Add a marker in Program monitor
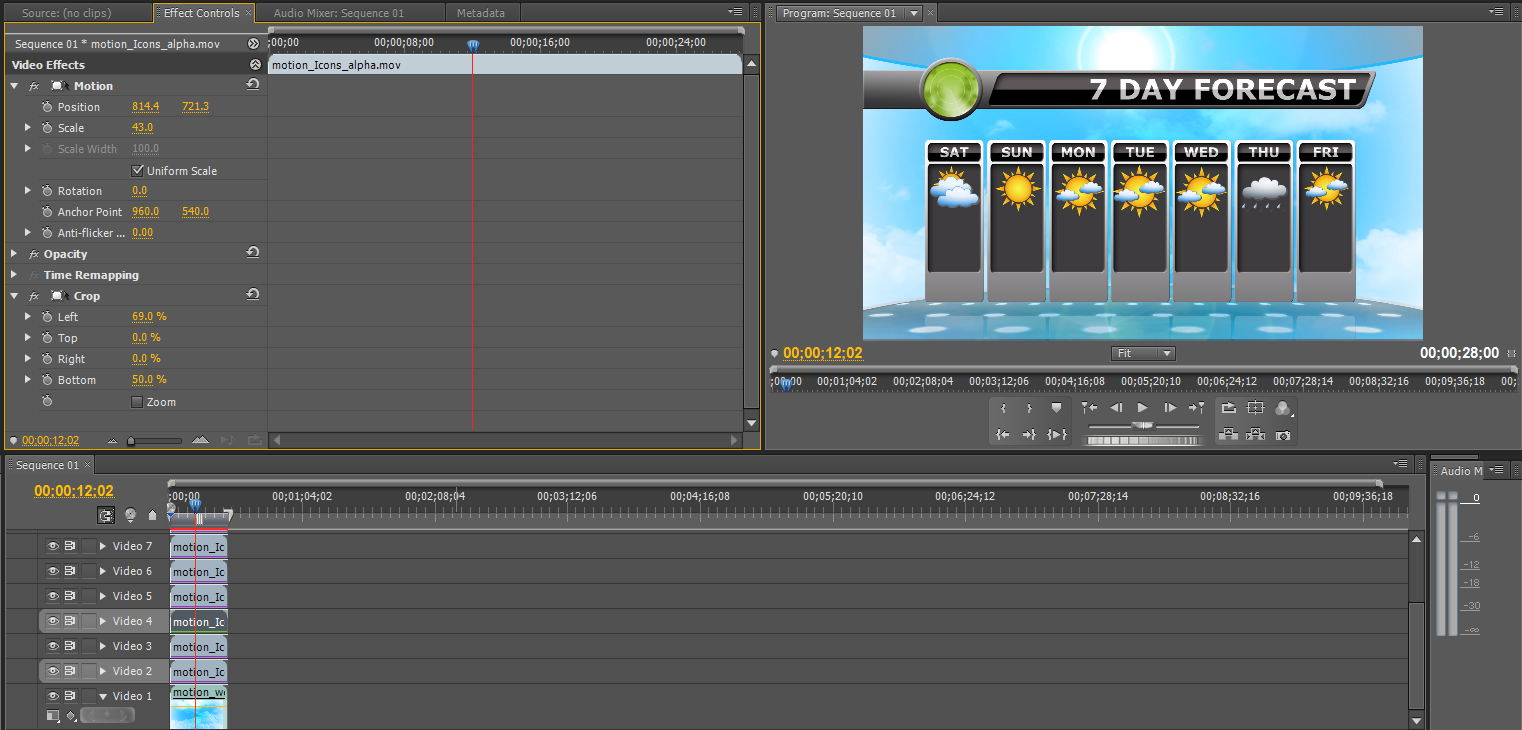Image resolution: width=1522 pixels, height=730 pixels. point(1056,408)
